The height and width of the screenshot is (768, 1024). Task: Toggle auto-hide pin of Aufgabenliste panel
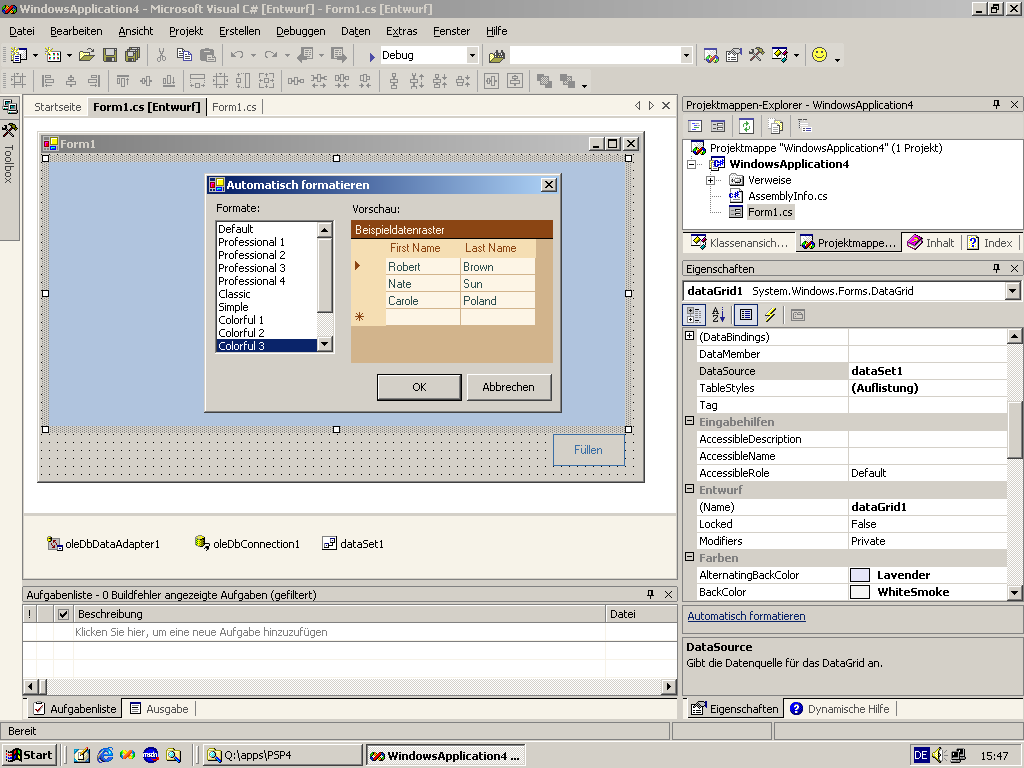650,594
